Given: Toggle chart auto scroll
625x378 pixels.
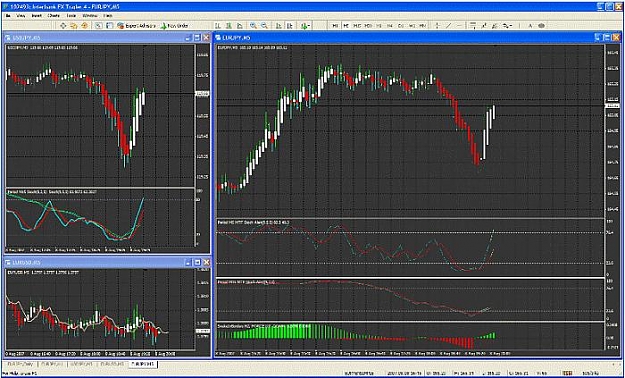Looking at the screenshot, I should pos(279,26).
